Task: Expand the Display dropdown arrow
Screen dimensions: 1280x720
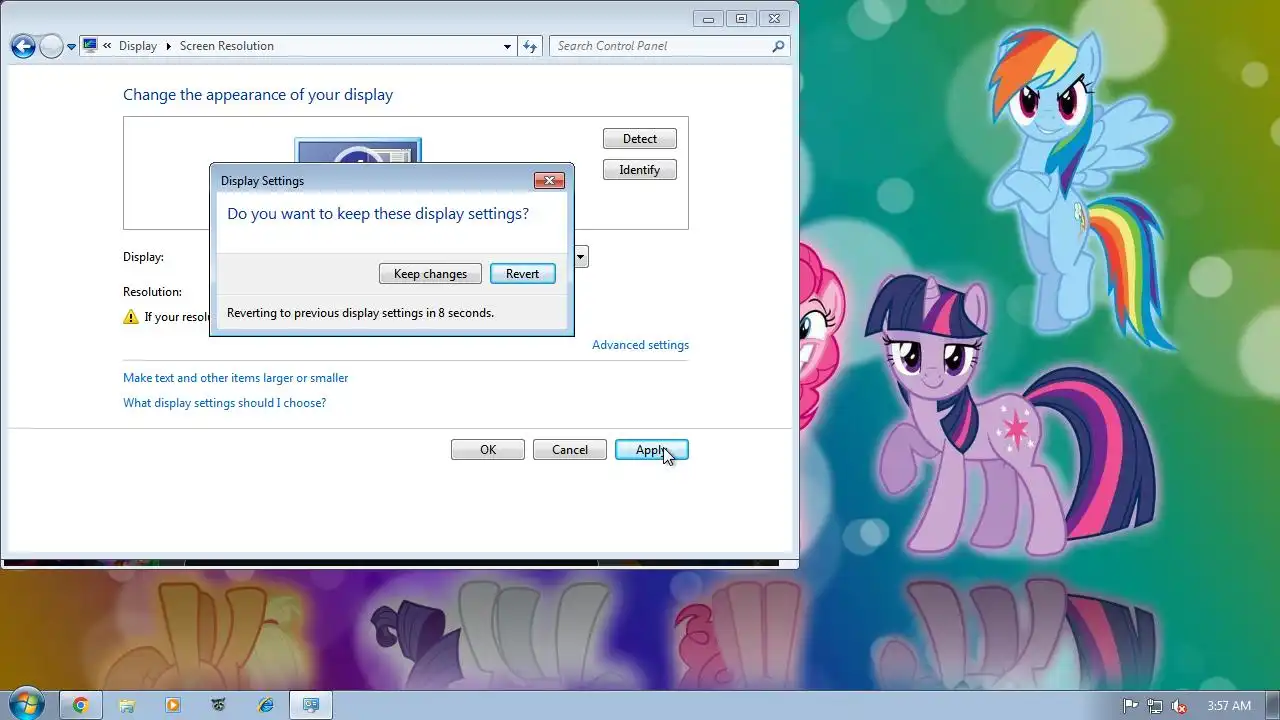Action: 581,257
